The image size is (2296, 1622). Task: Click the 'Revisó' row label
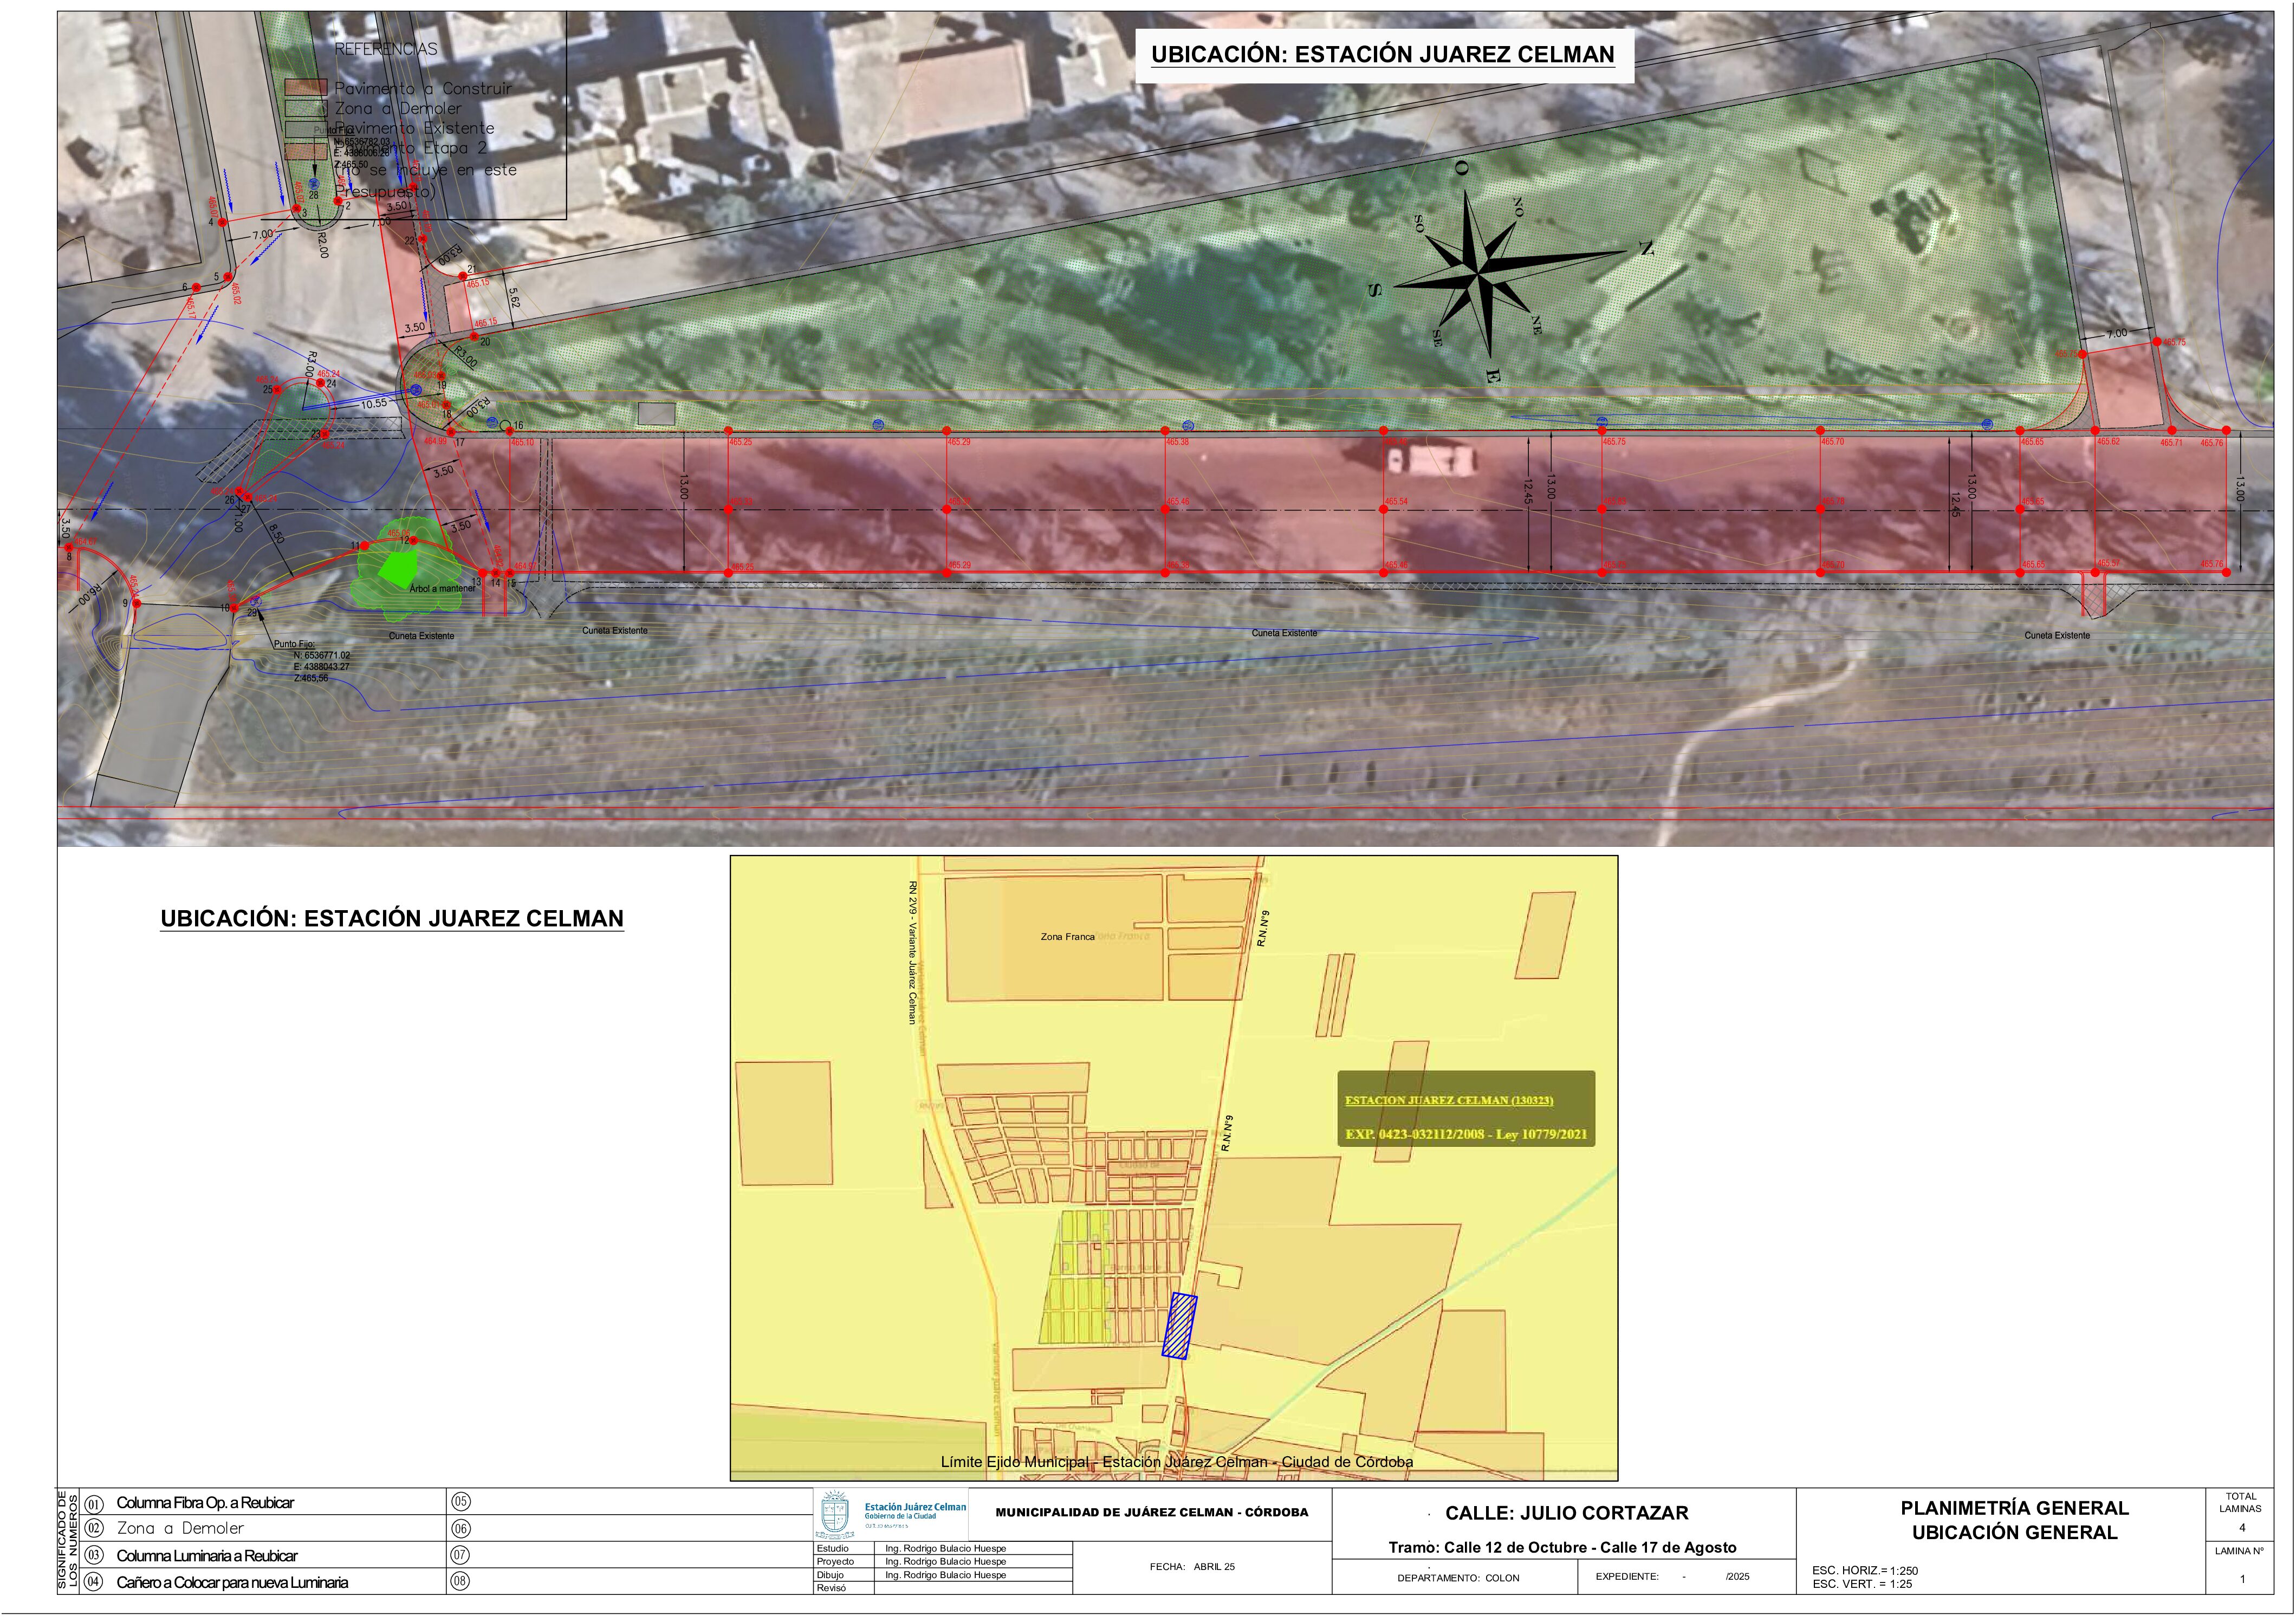[x=831, y=1589]
